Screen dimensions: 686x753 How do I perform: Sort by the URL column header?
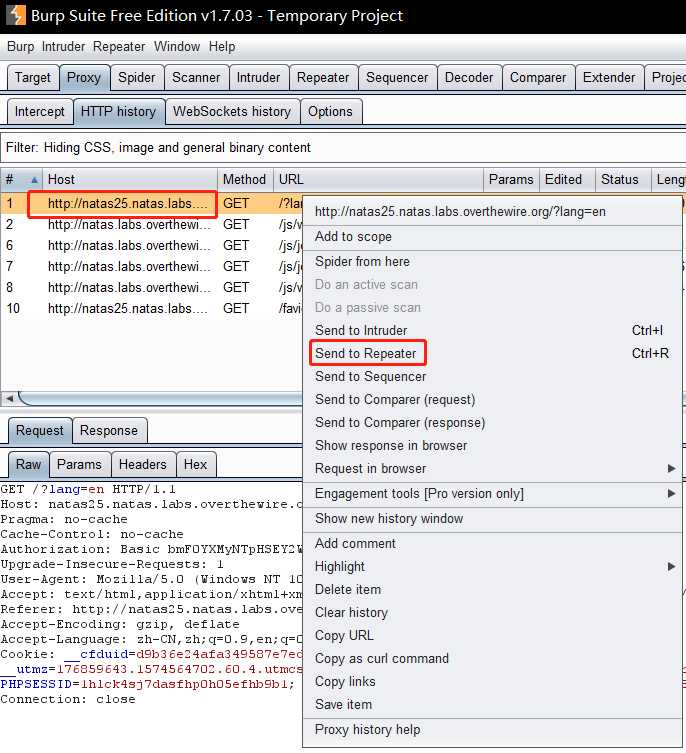coord(378,180)
